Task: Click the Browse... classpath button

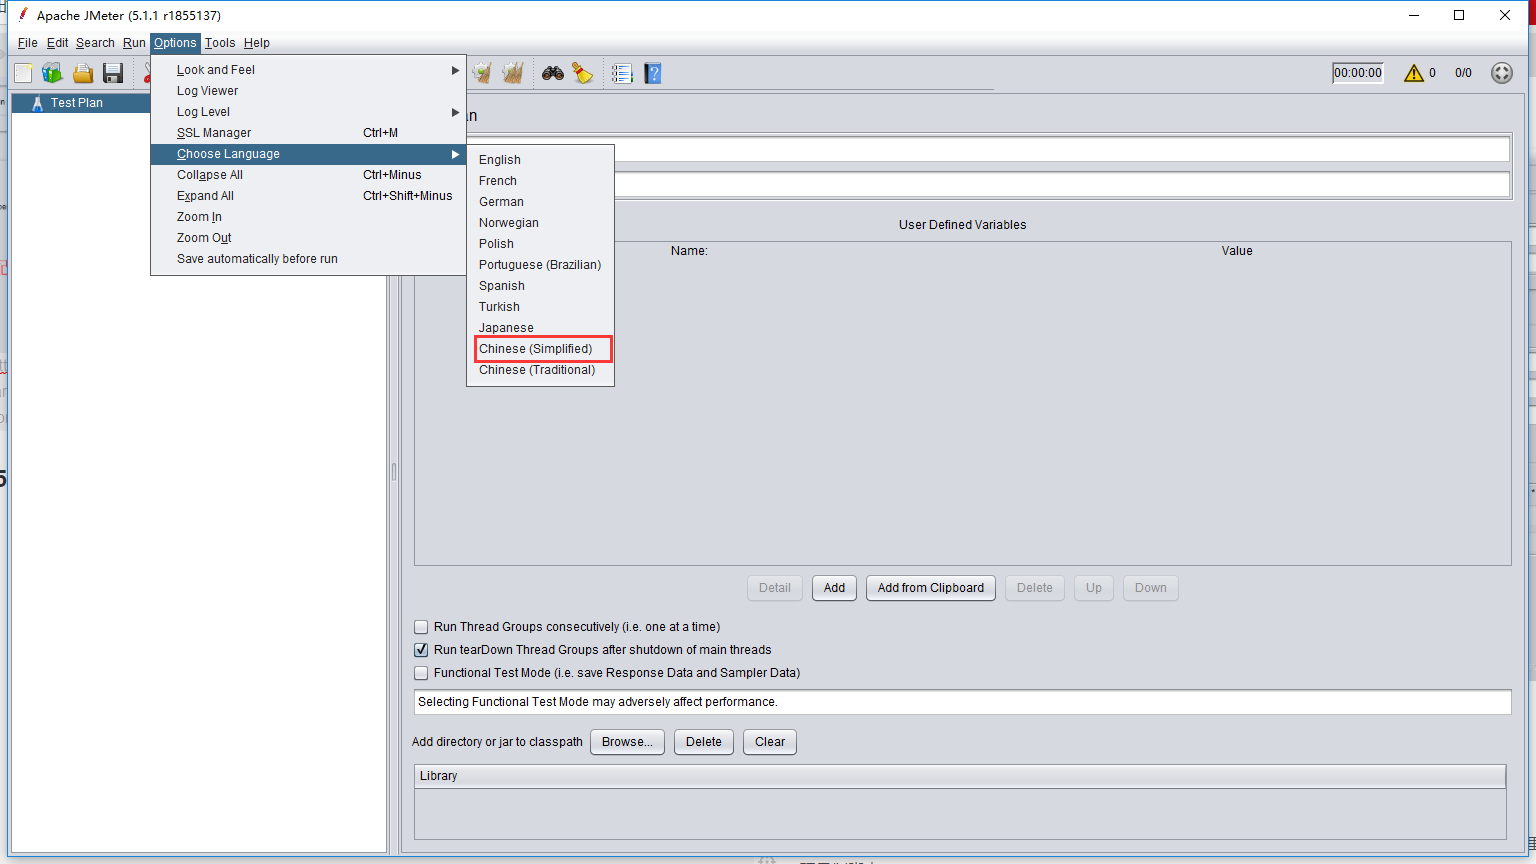Action: click(x=627, y=742)
